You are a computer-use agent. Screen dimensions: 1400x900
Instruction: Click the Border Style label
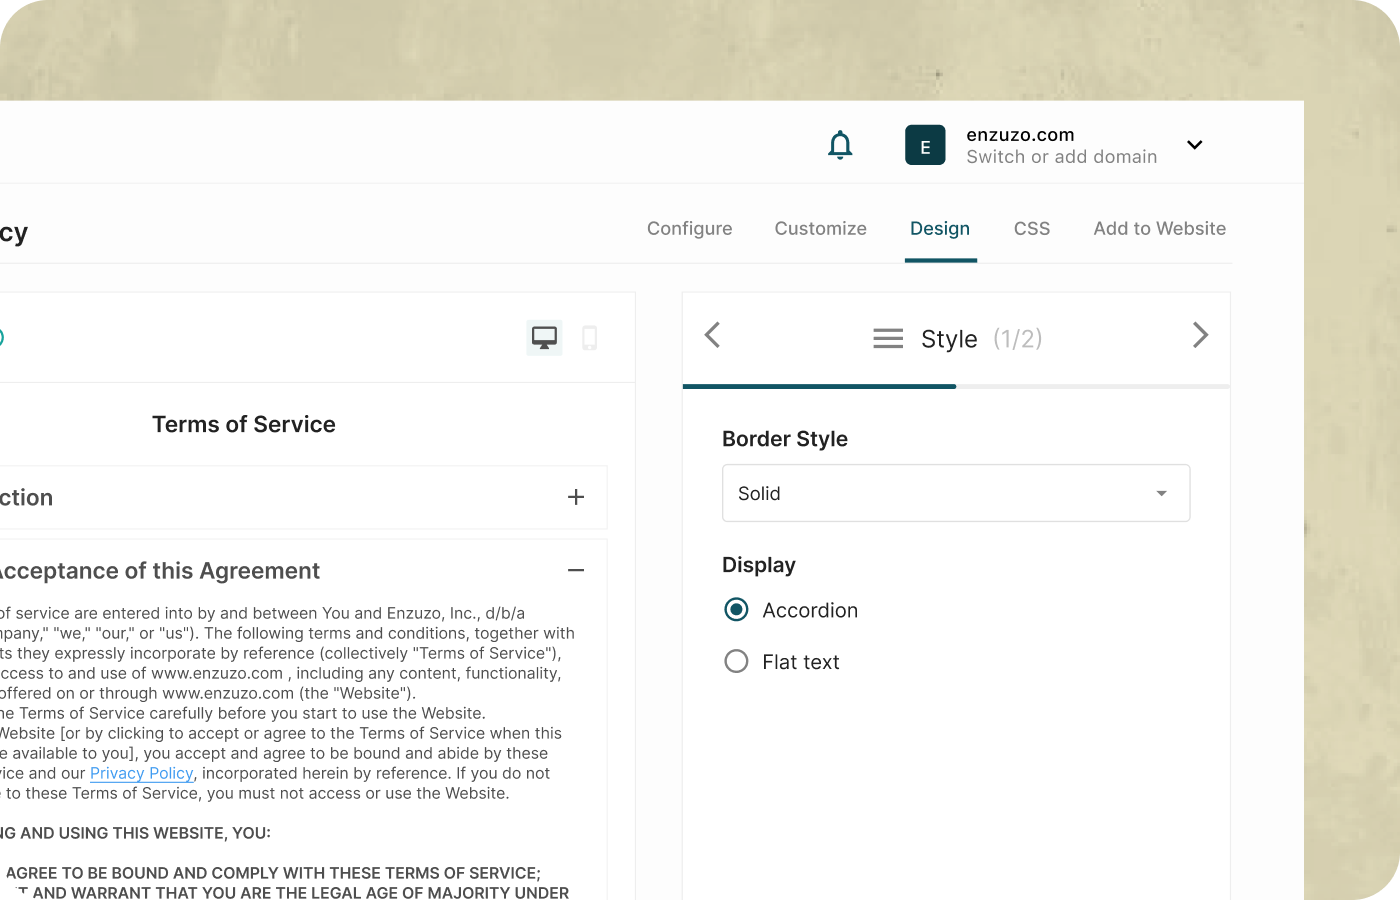click(785, 439)
